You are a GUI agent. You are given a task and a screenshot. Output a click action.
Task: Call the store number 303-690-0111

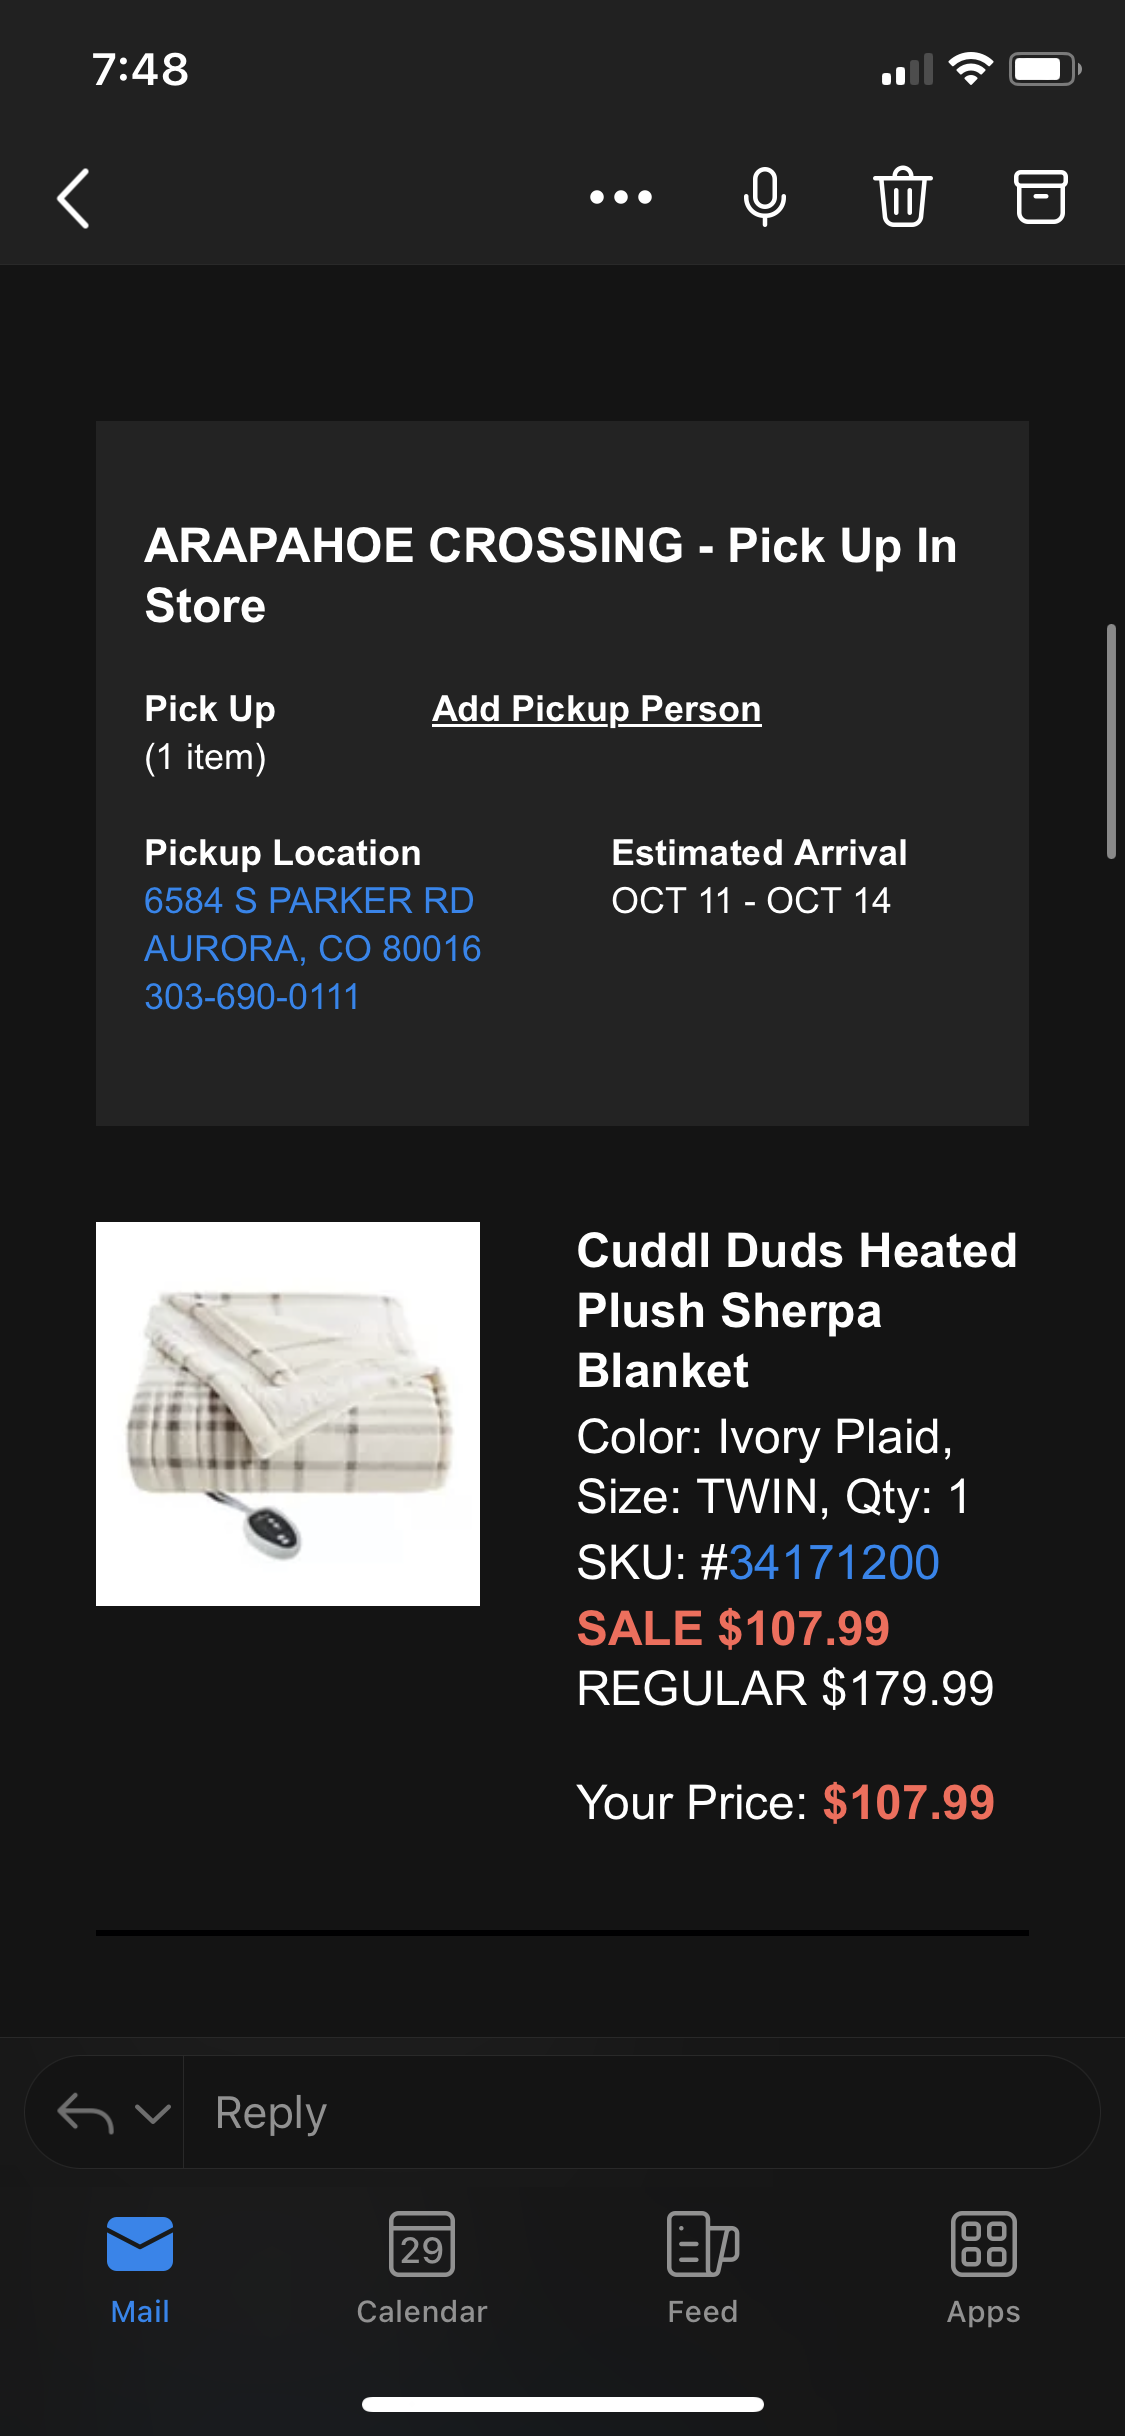point(252,997)
